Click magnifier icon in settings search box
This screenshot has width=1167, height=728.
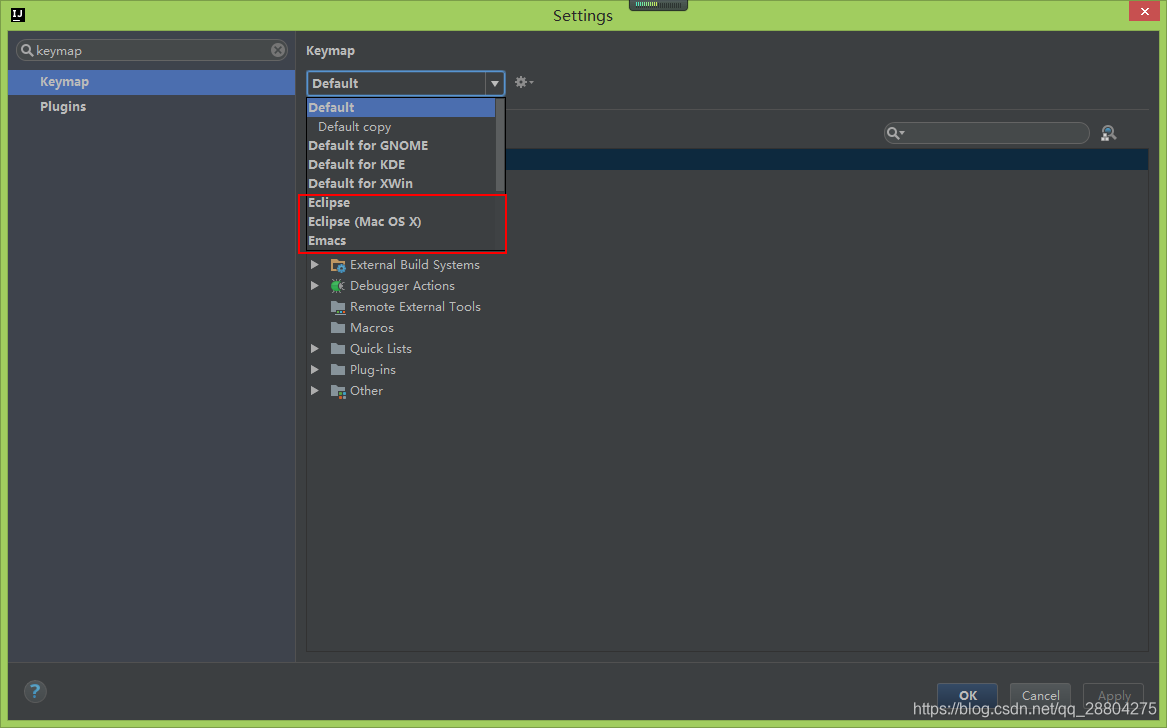[x=27, y=50]
